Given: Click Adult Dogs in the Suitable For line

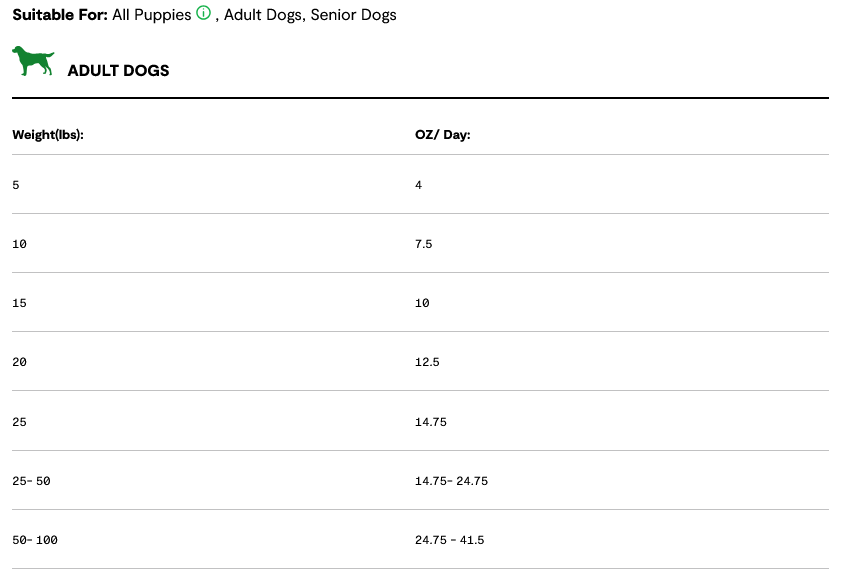Looking at the screenshot, I should click(262, 15).
